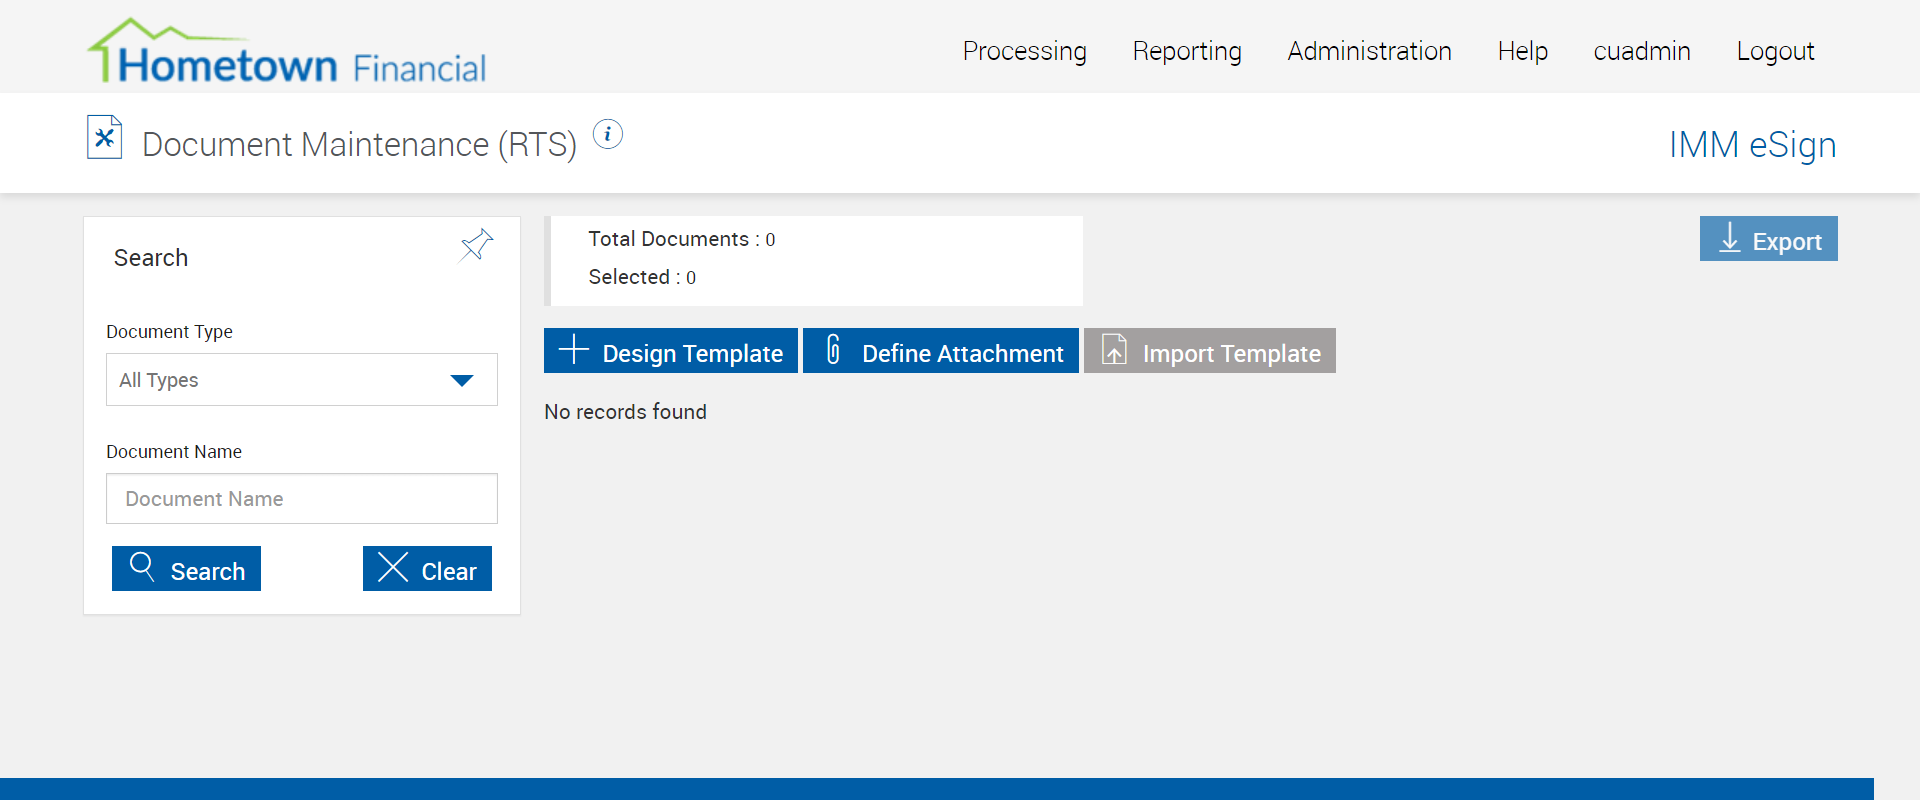Image resolution: width=1920 pixels, height=800 pixels.
Task: Clear the search filters
Action: 427,569
